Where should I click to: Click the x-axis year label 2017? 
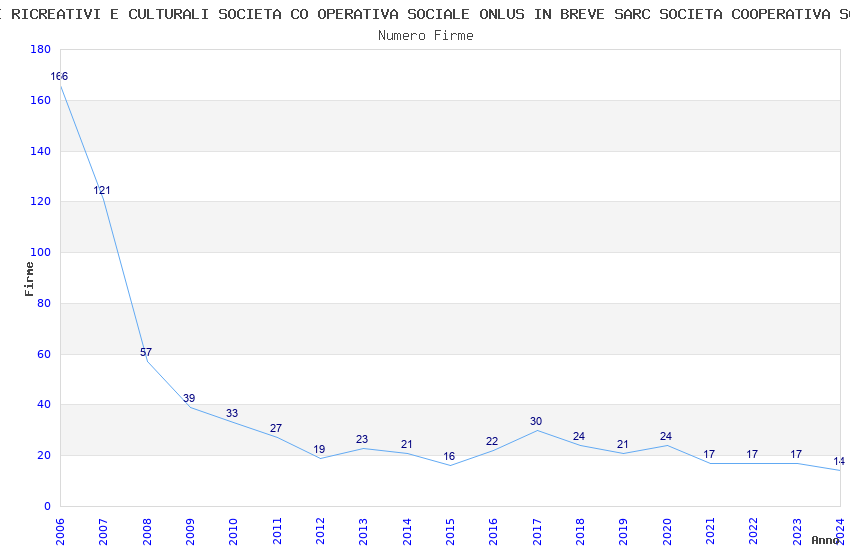(x=537, y=532)
